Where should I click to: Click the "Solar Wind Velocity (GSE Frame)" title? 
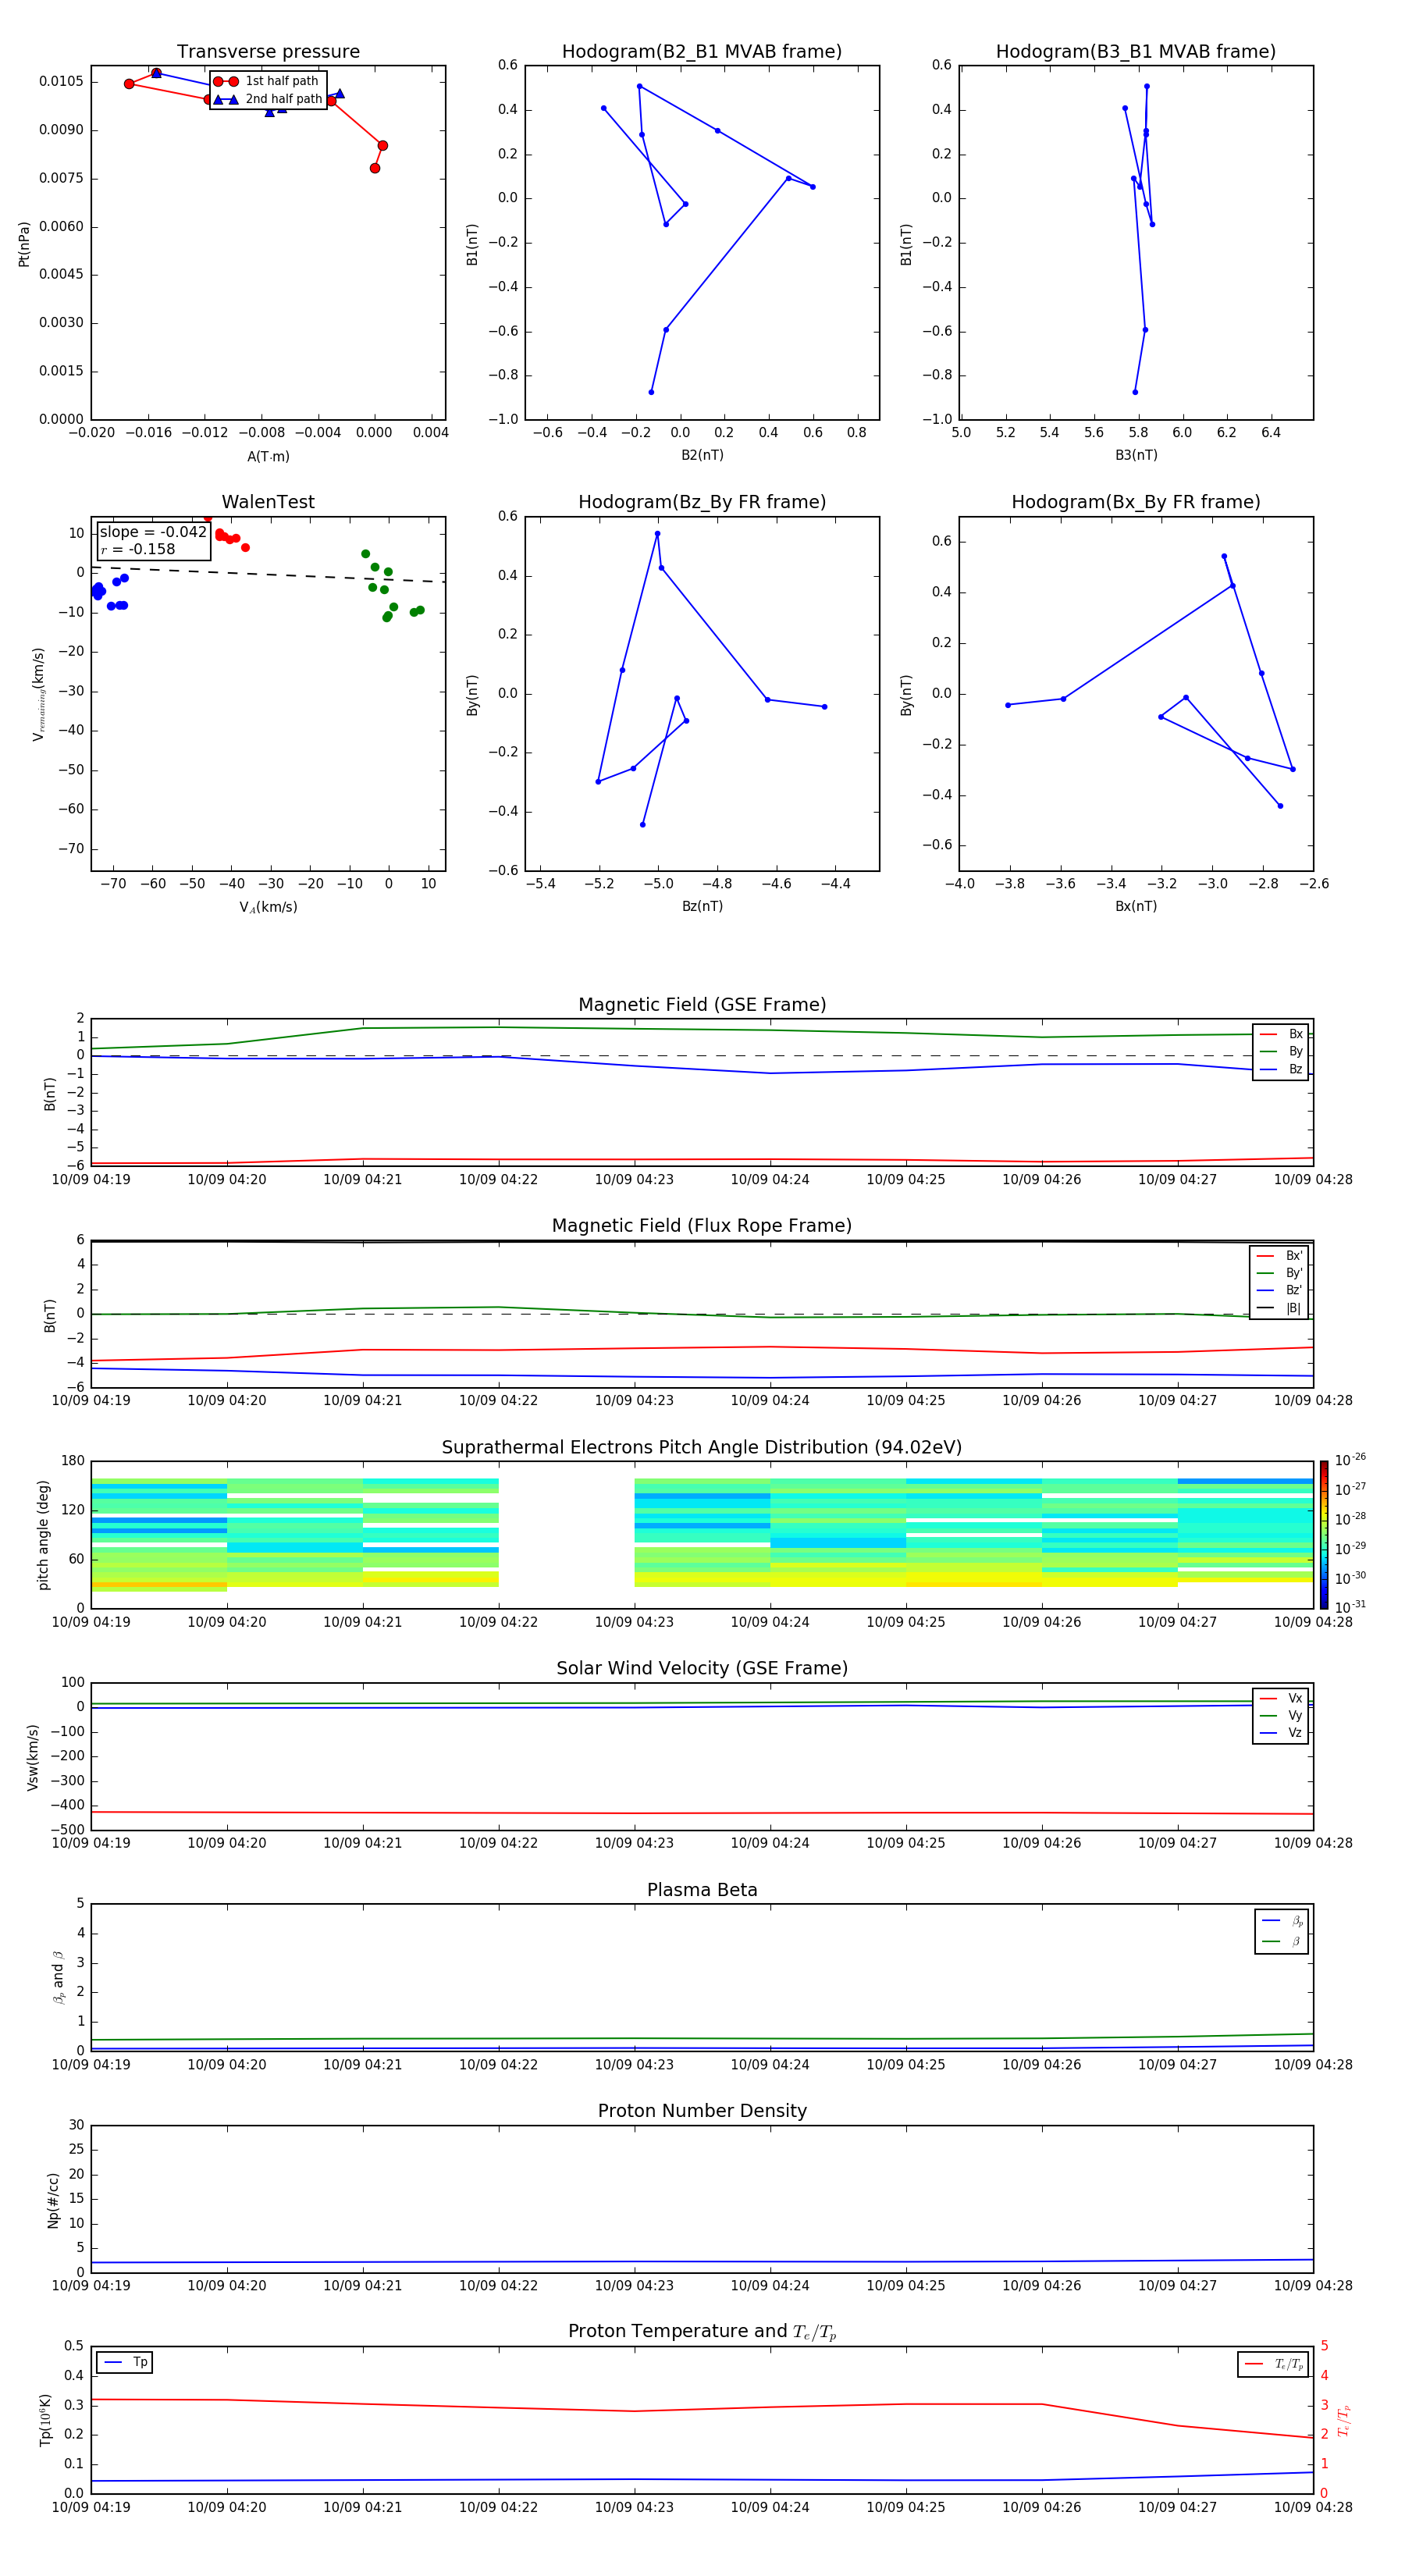[702, 1669]
